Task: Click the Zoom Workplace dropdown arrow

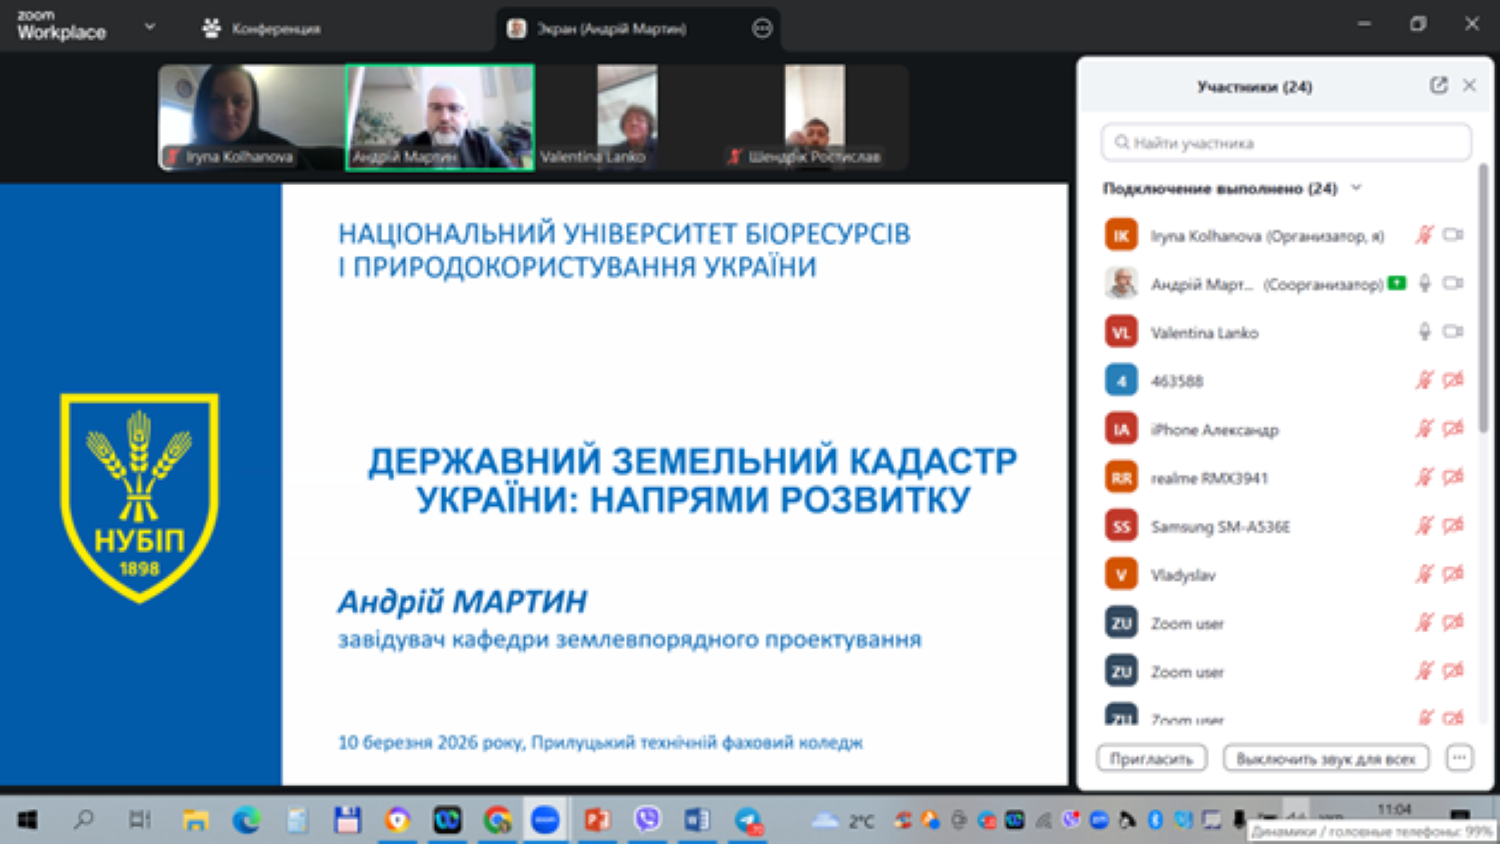Action: click(149, 27)
